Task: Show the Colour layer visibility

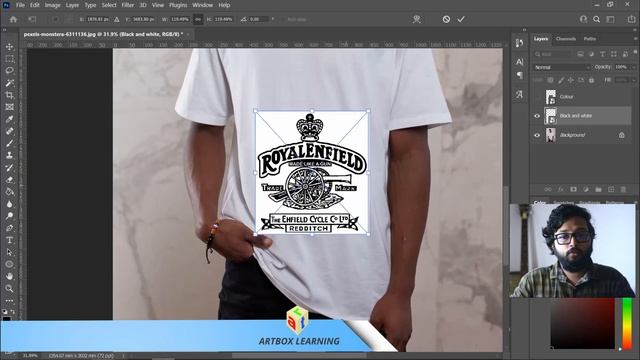Action: click(537, 97)
